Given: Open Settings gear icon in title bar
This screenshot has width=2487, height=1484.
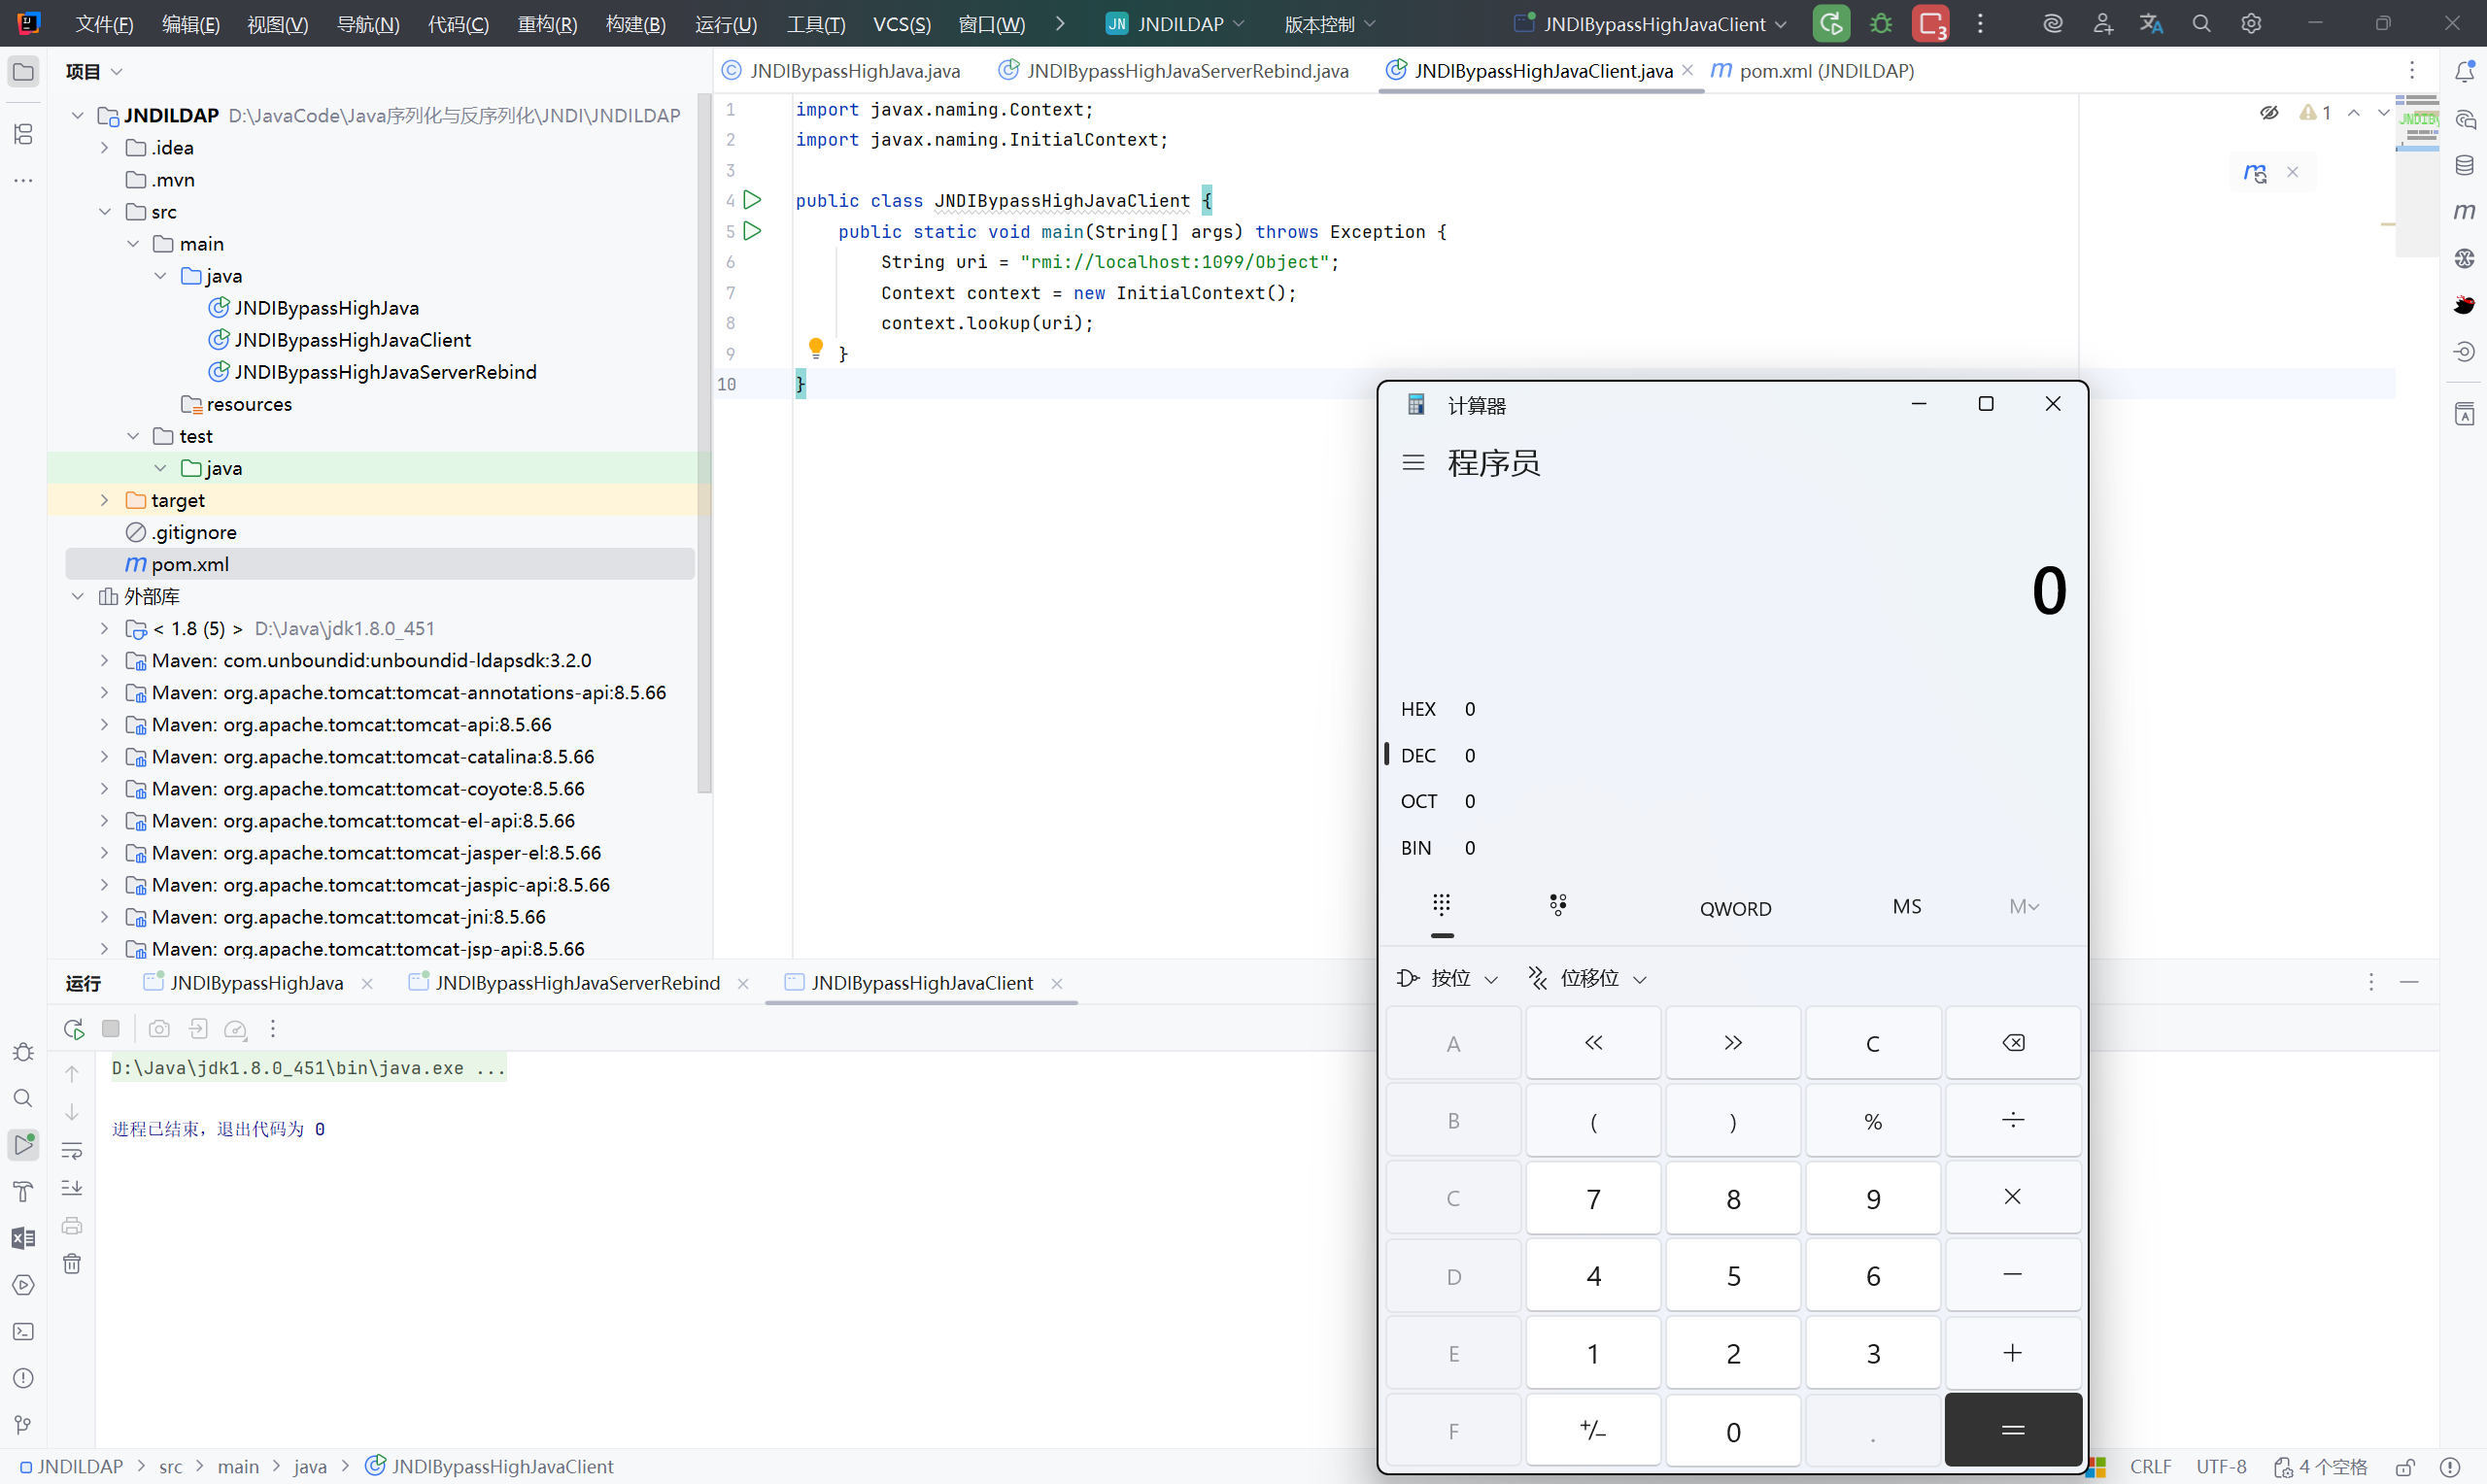Looking at the screenshot, I should pyautogui.click(x=2250, y=24).
